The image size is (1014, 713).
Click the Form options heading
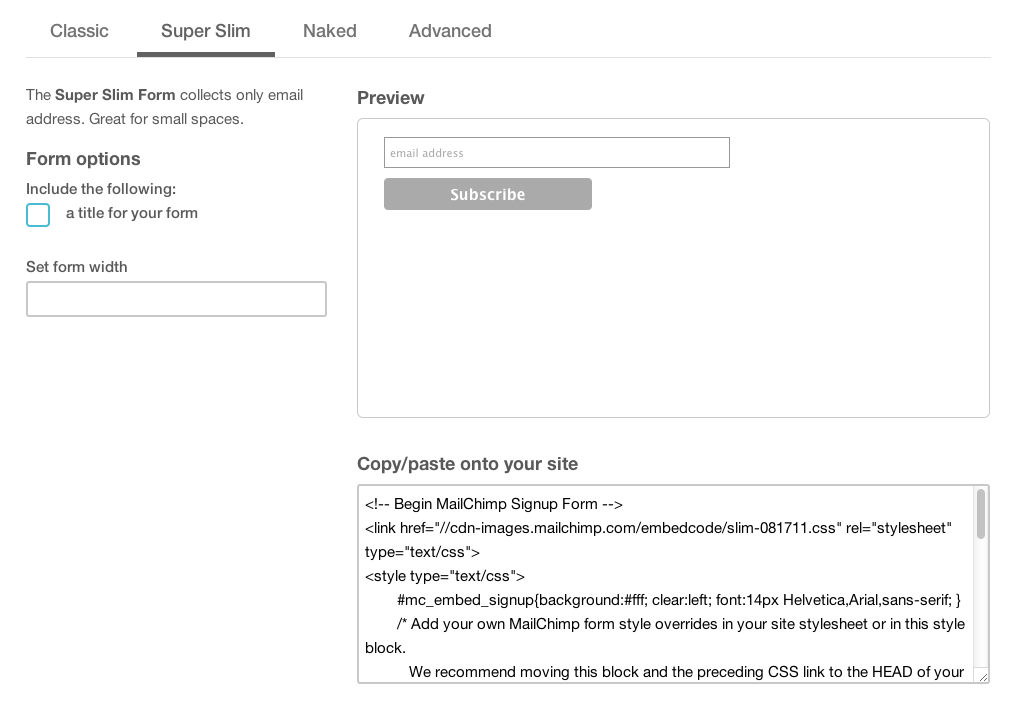click(x=83, y=159)
